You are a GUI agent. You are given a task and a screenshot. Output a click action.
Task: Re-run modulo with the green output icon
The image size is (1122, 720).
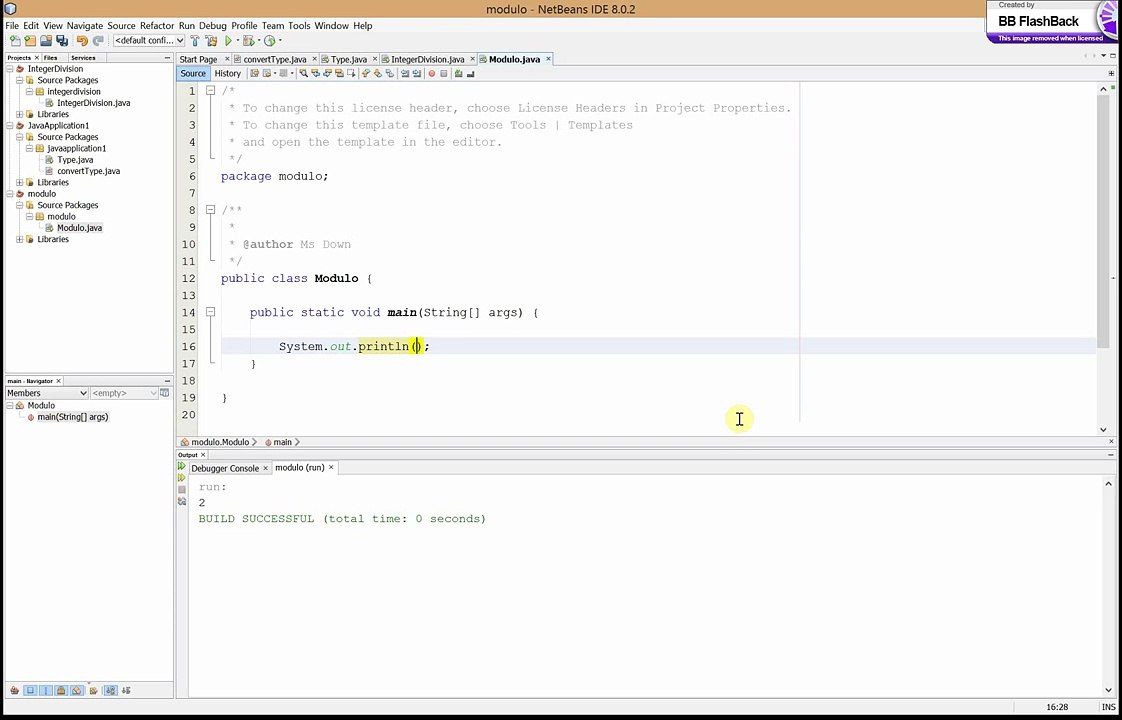[x=182, y=466]
